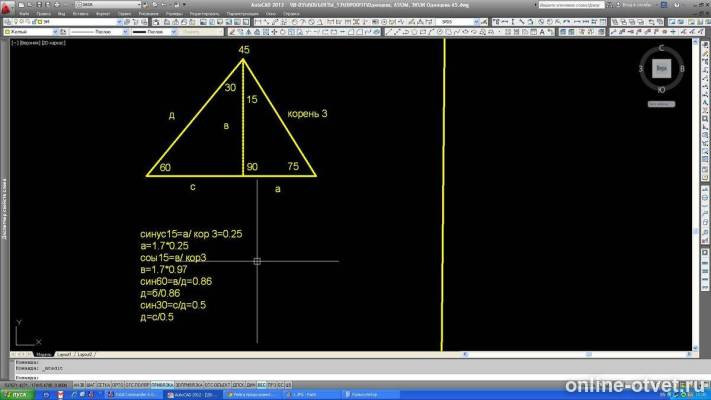Open the workspace selector dropdown in title bar
The width and height of the screenshot is (711, 400).
click(x=138, y=5)
